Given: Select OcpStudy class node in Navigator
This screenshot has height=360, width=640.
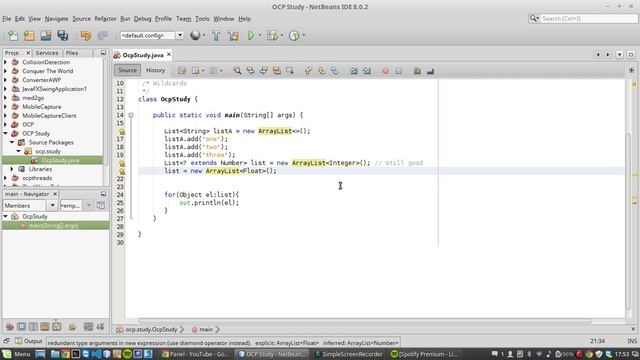Looking at the screenshot, I should point(35,216).
